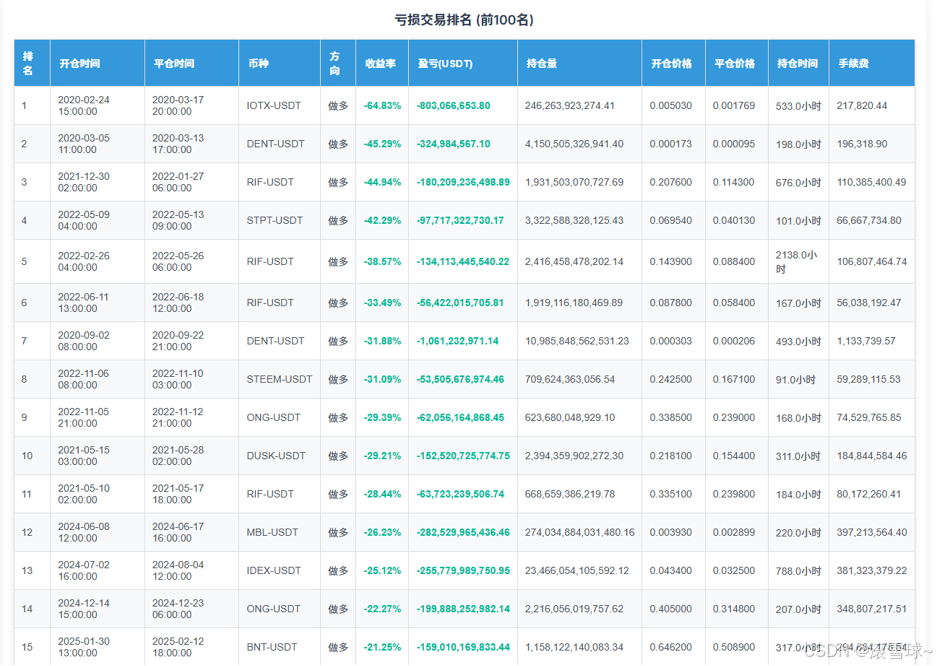Click open time 2020-09-02 08:00:00
The height and width of the screenshot is (666, 937).
click(x=84, y=341)
